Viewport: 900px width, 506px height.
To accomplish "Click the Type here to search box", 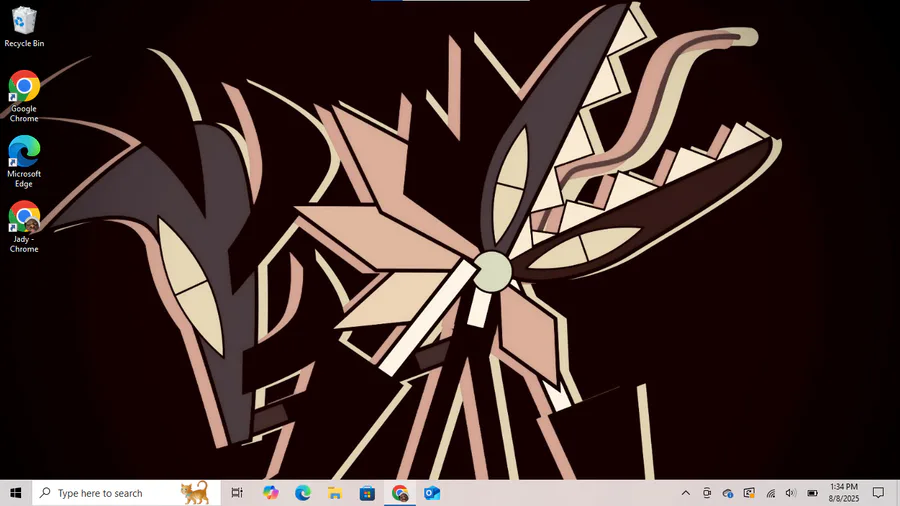I will coord(126,493).
